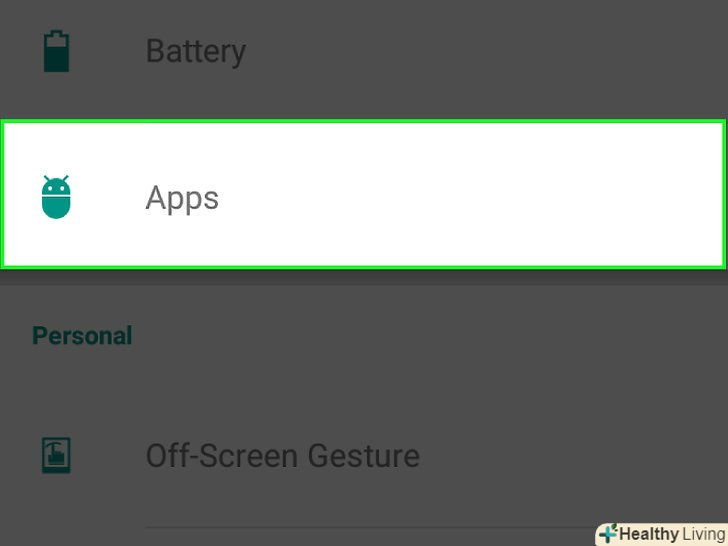Tap blank area right of Personal header

point(427,336)
